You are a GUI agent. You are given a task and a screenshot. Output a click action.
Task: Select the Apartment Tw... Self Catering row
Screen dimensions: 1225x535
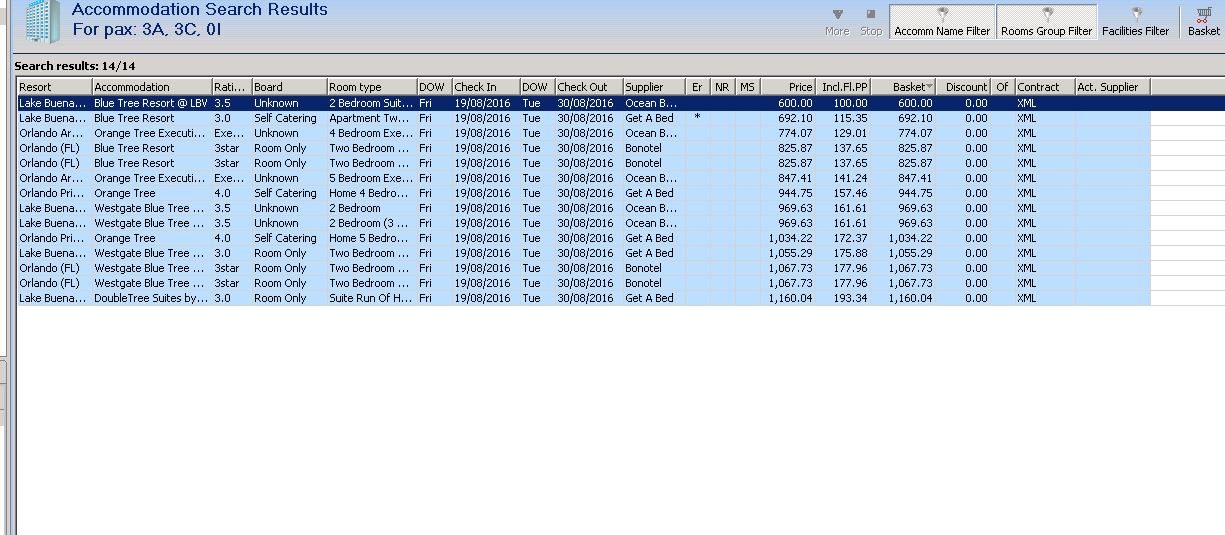(583, 118)
